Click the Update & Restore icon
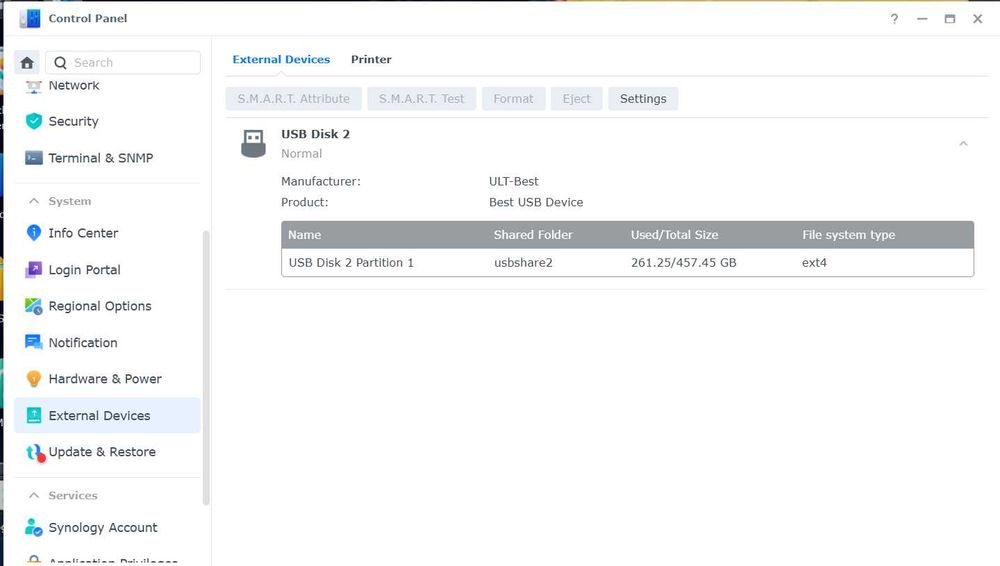The height and width of the screenshot is (566, 1000). (x=35, y=452)
